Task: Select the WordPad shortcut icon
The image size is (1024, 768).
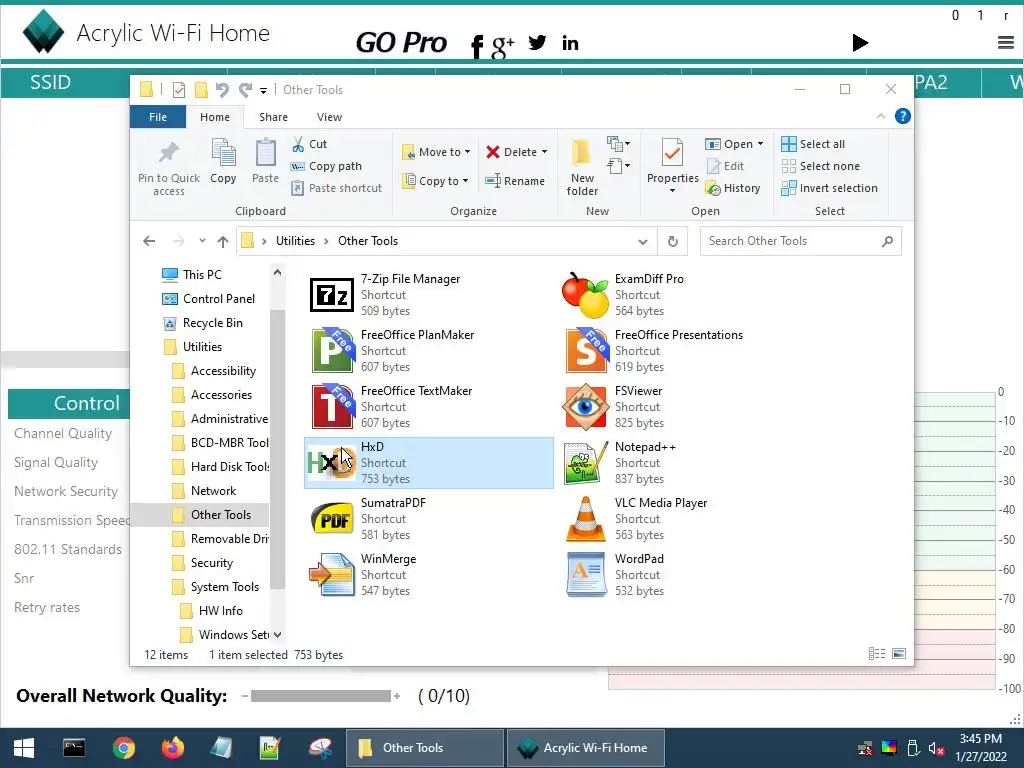Action: click(x=585, y=575)
